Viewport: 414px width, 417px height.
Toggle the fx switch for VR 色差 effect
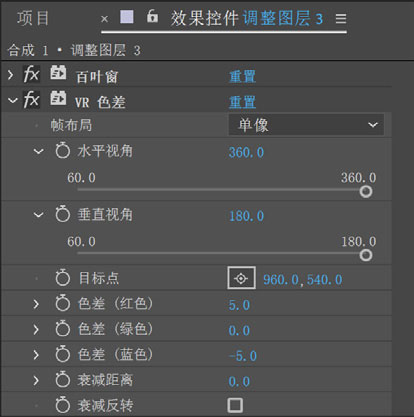click(31, 100)
